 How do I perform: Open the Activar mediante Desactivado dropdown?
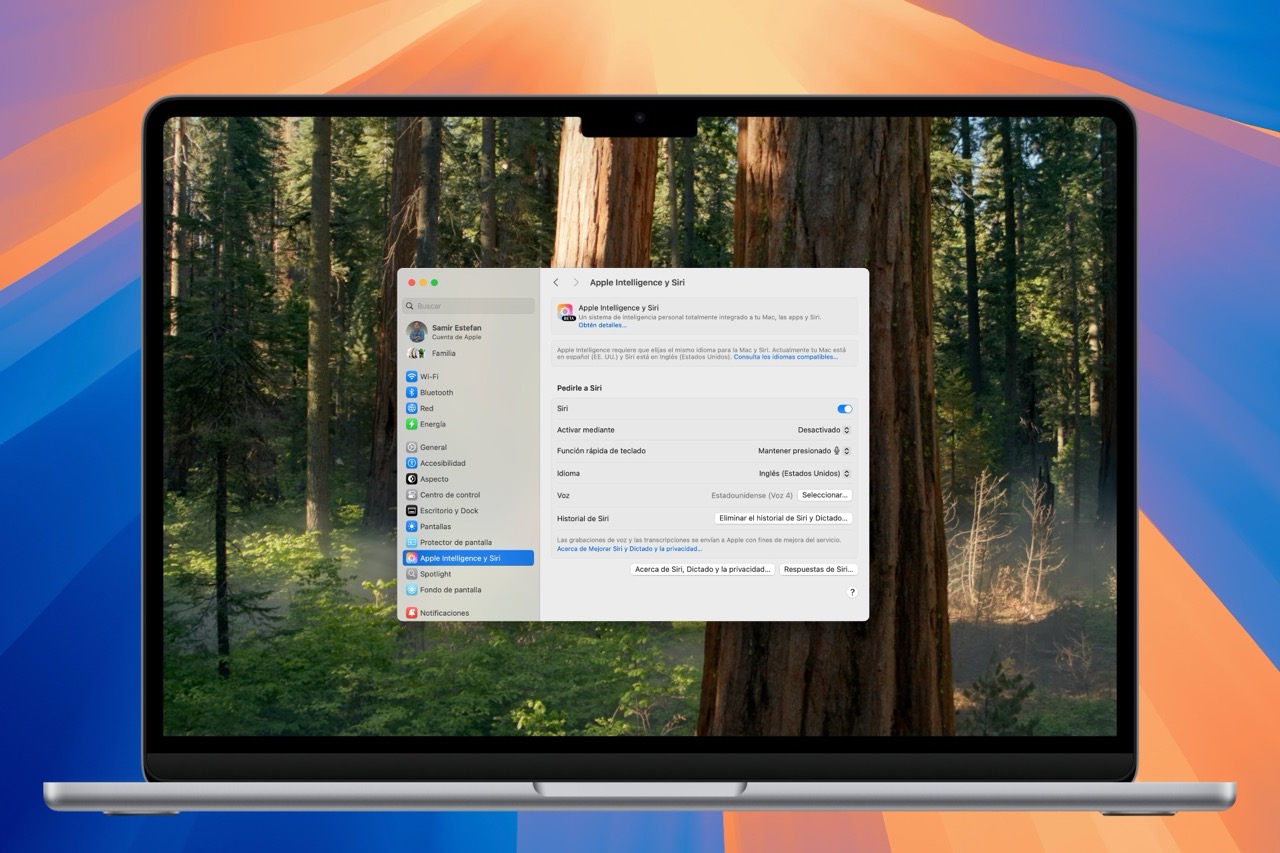pyautogui.click(x=824, y=430)
